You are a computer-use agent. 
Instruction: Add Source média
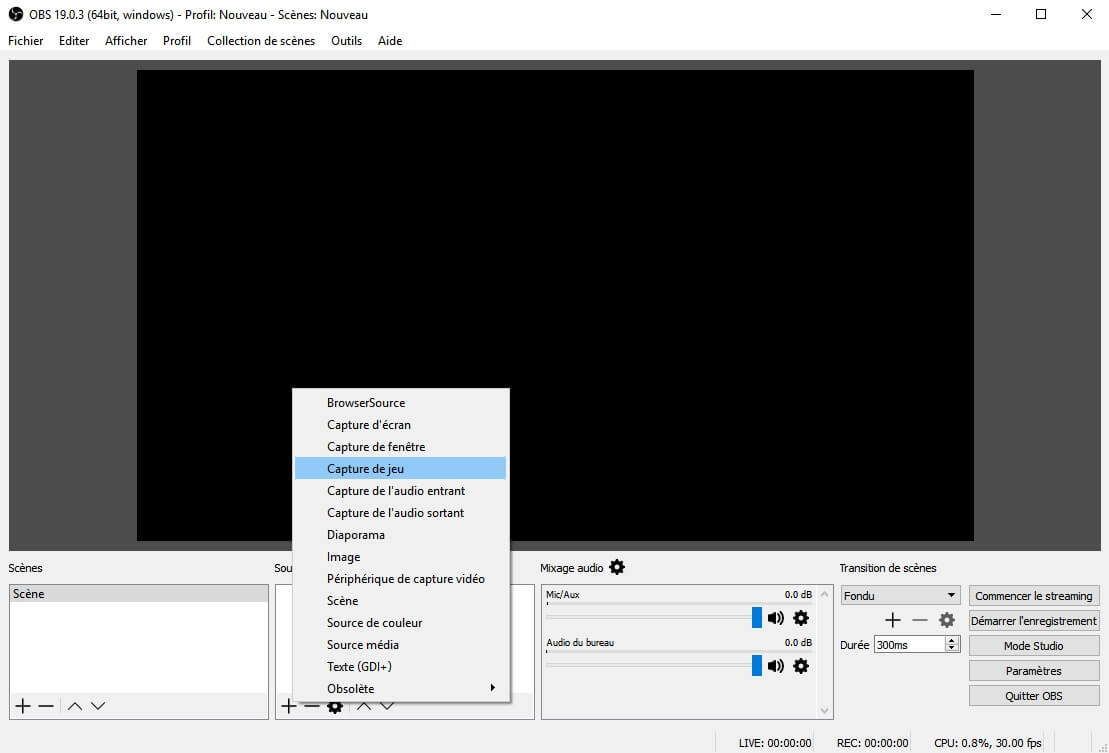(x=400, y=644)
